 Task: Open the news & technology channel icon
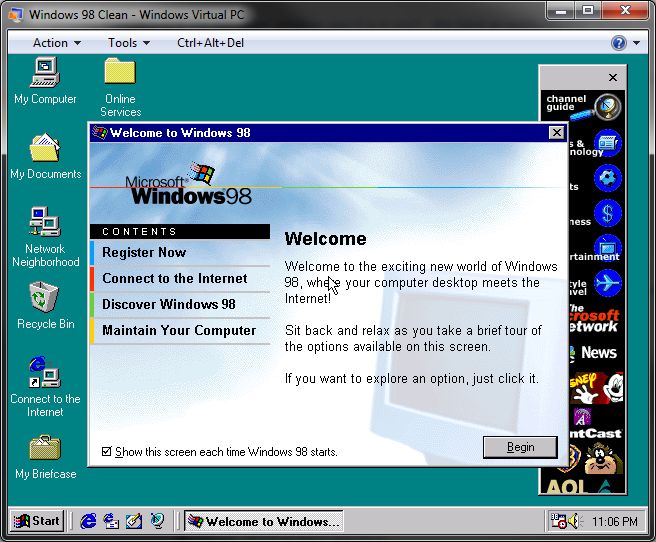(607, 143)
